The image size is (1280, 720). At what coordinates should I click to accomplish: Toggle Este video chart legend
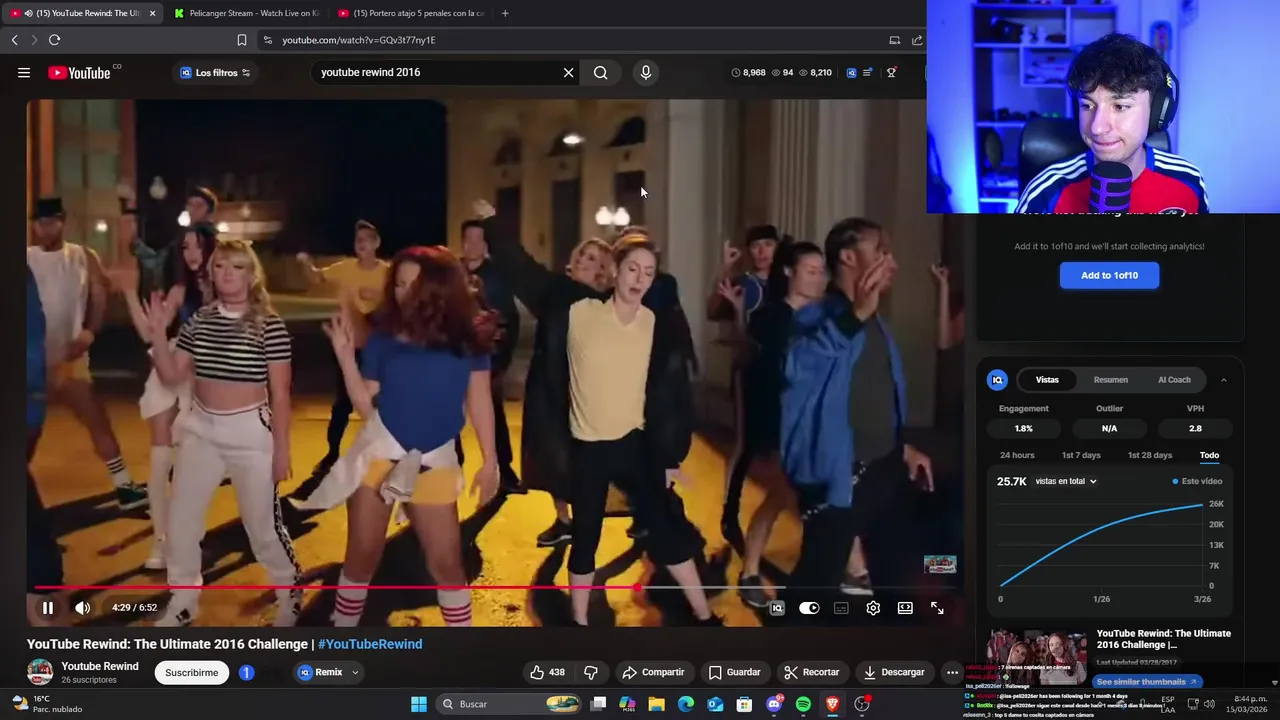[1197, 481]
